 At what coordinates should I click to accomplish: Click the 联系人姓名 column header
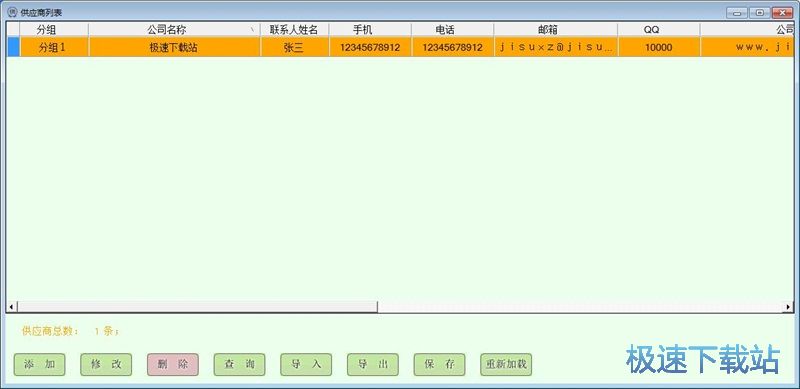click(x=294, y=30)
